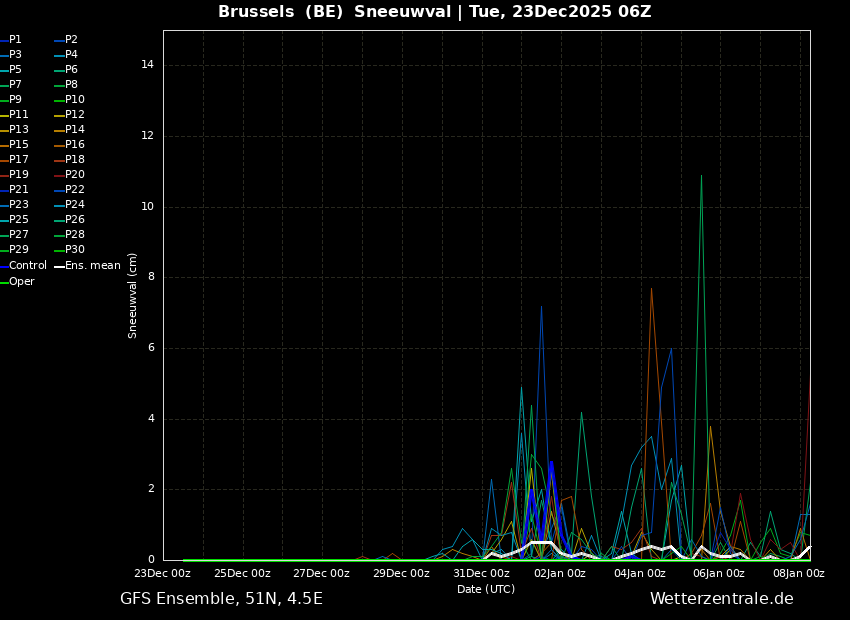Click the P14 legend label
The width and height of the screenshot is (850, 620).
click(x=75, y=130)
